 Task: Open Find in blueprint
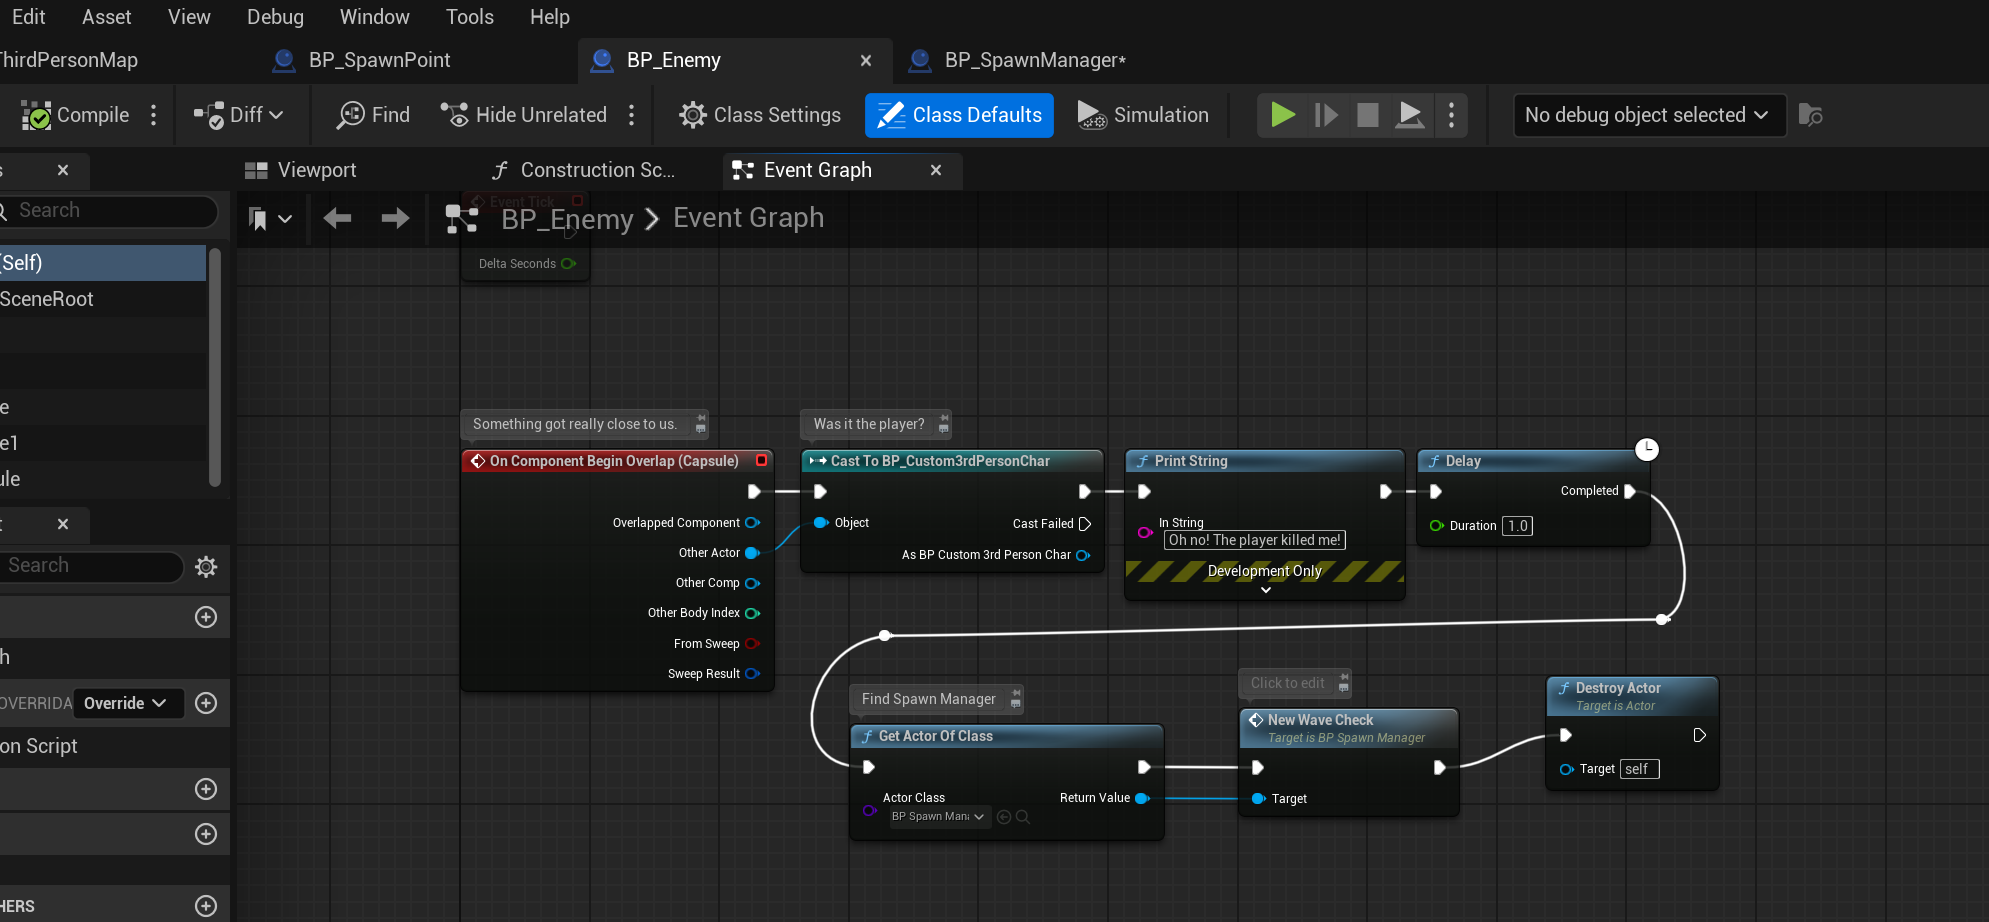(374, 115)
